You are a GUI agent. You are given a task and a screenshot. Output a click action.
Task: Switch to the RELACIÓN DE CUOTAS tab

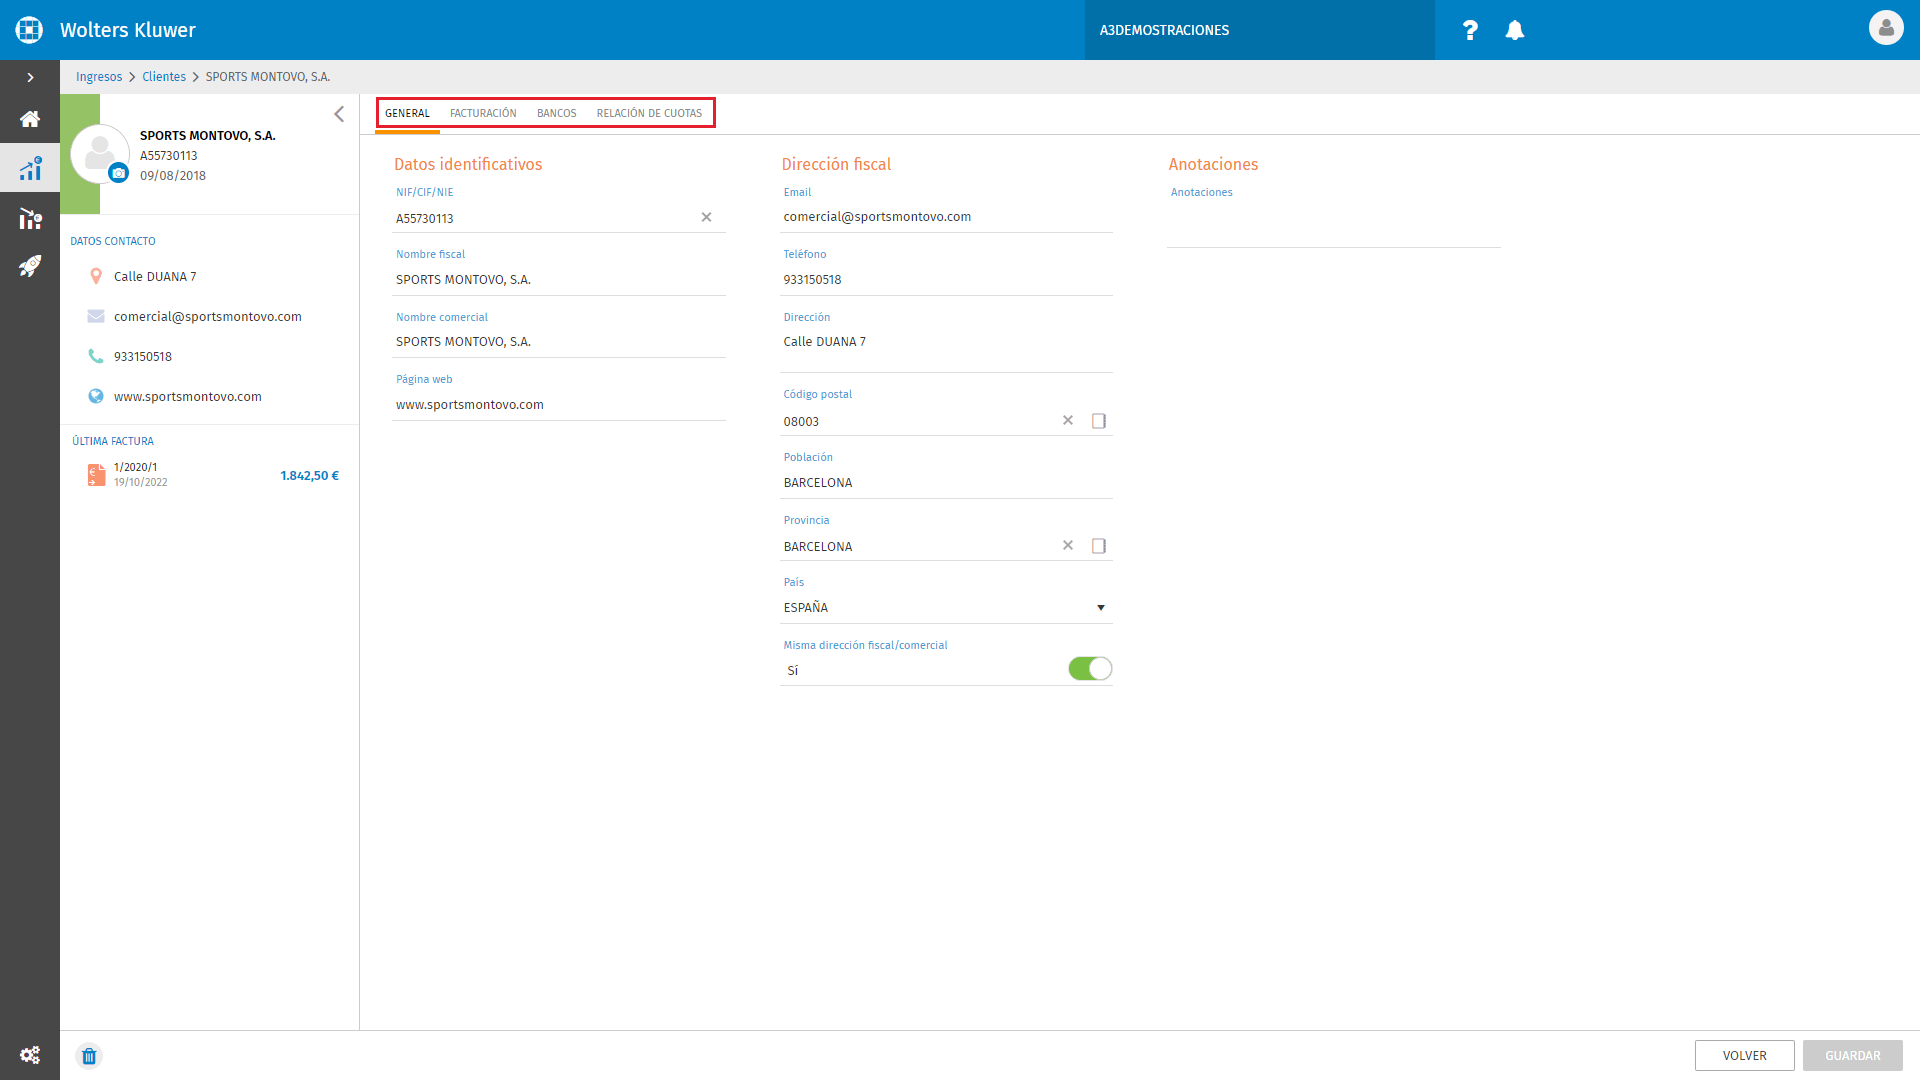pyautogui.click(x=649, y=113)
